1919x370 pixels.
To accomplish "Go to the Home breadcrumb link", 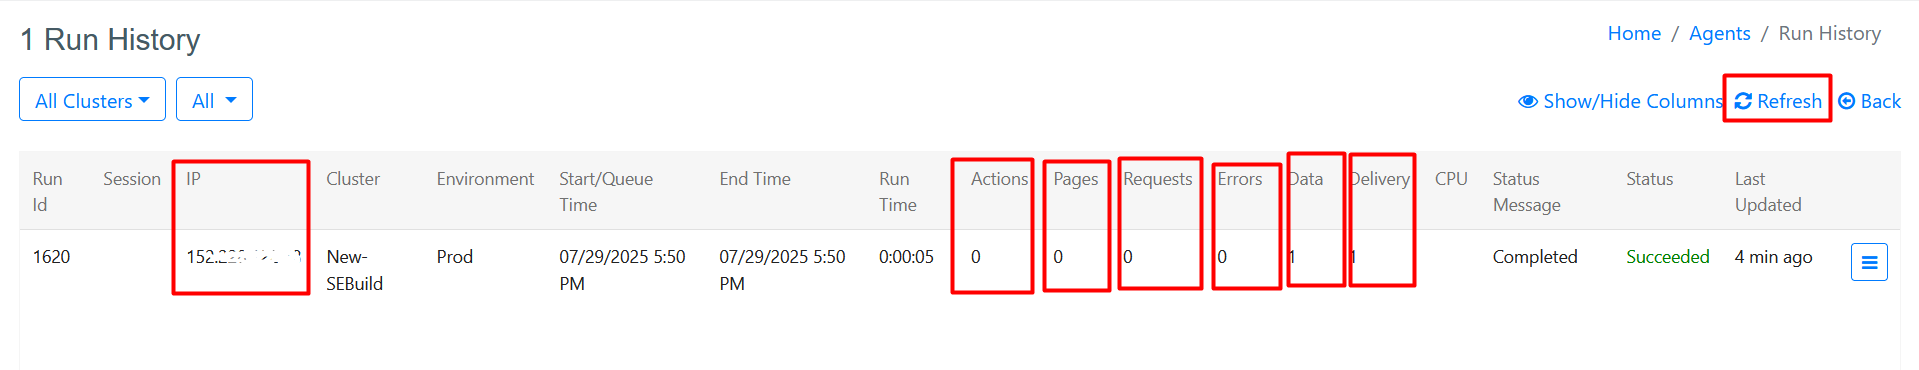I will (1634, 33).
